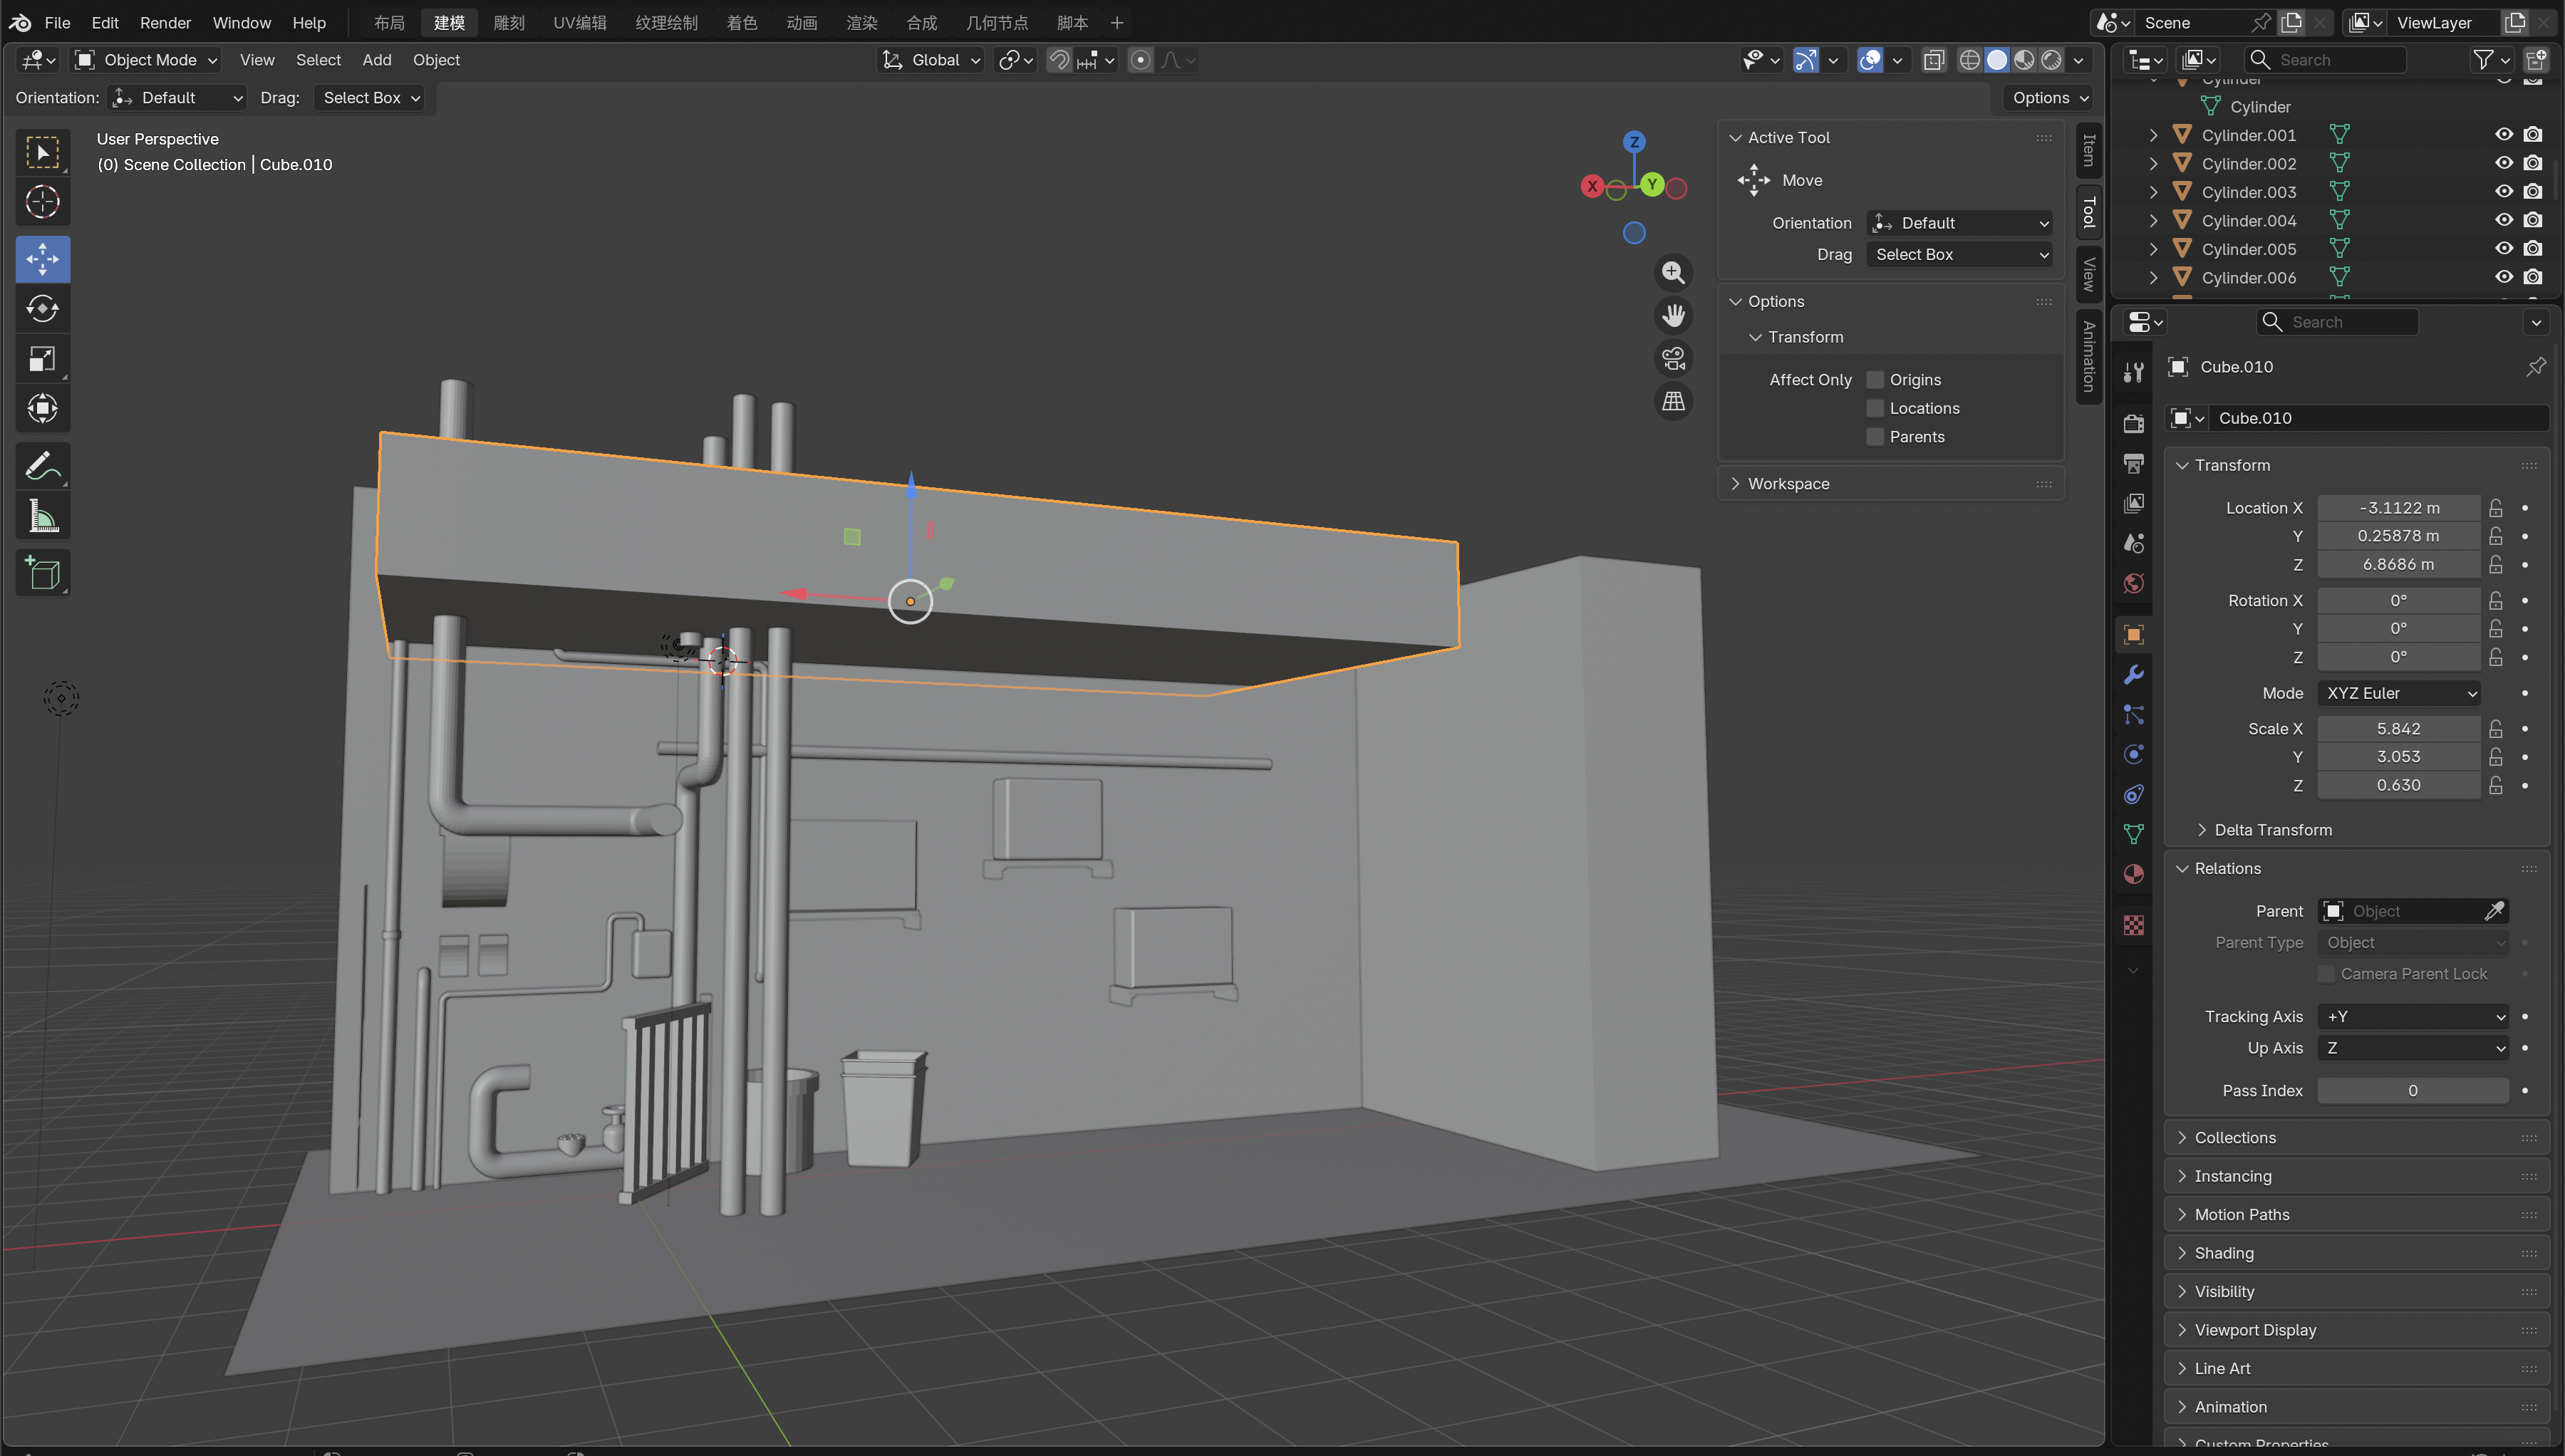Open the Object Data mesh properties tab
Screen dimensions: 2565x1456
click(x=2133, y=834)
